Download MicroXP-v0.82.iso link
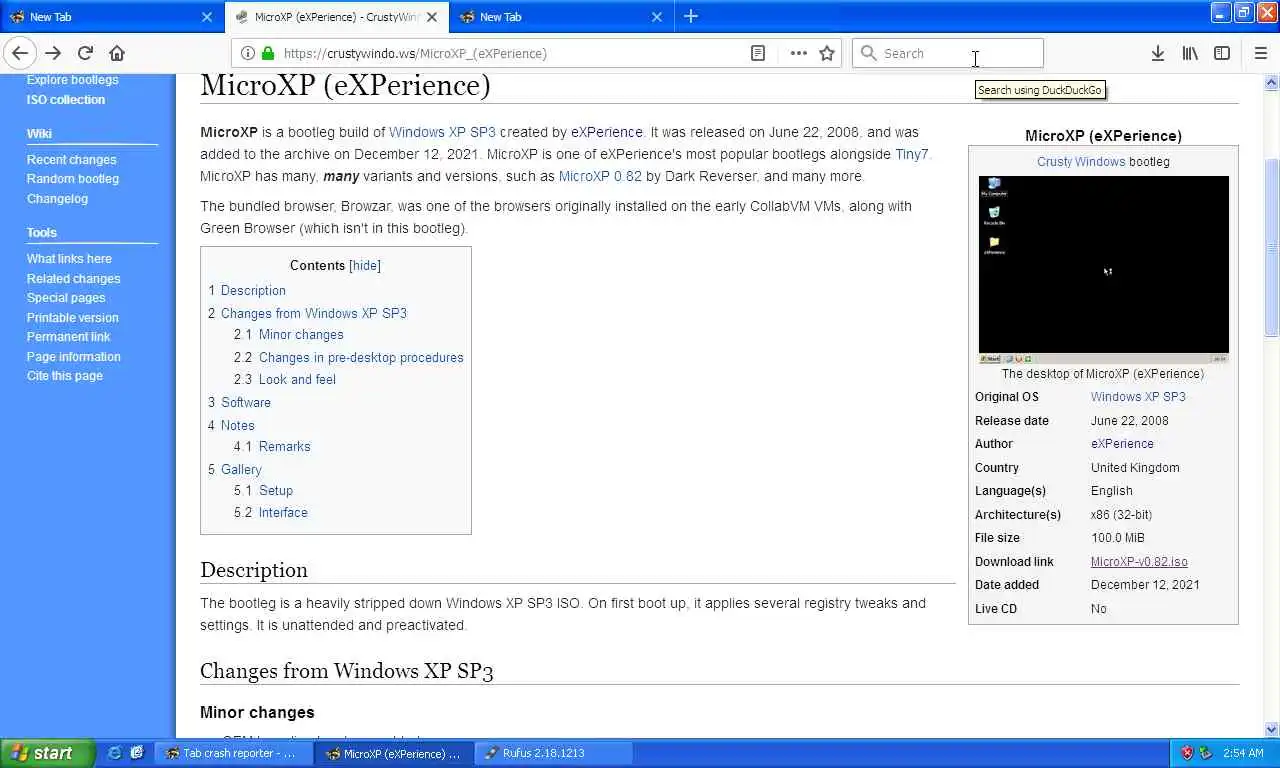Screen dimensions: 1280x768 tap(1139, 562)
